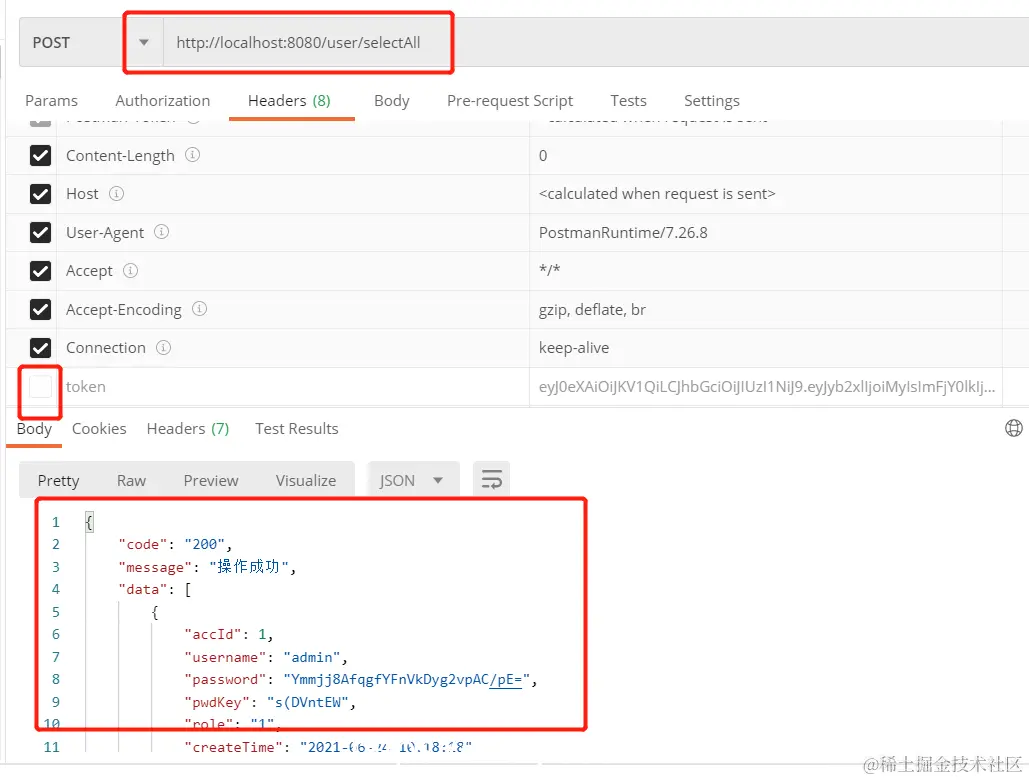Uncheck the Content-Length header checkbox
This screenshot has width=1029, height=781.
point(41,156)
